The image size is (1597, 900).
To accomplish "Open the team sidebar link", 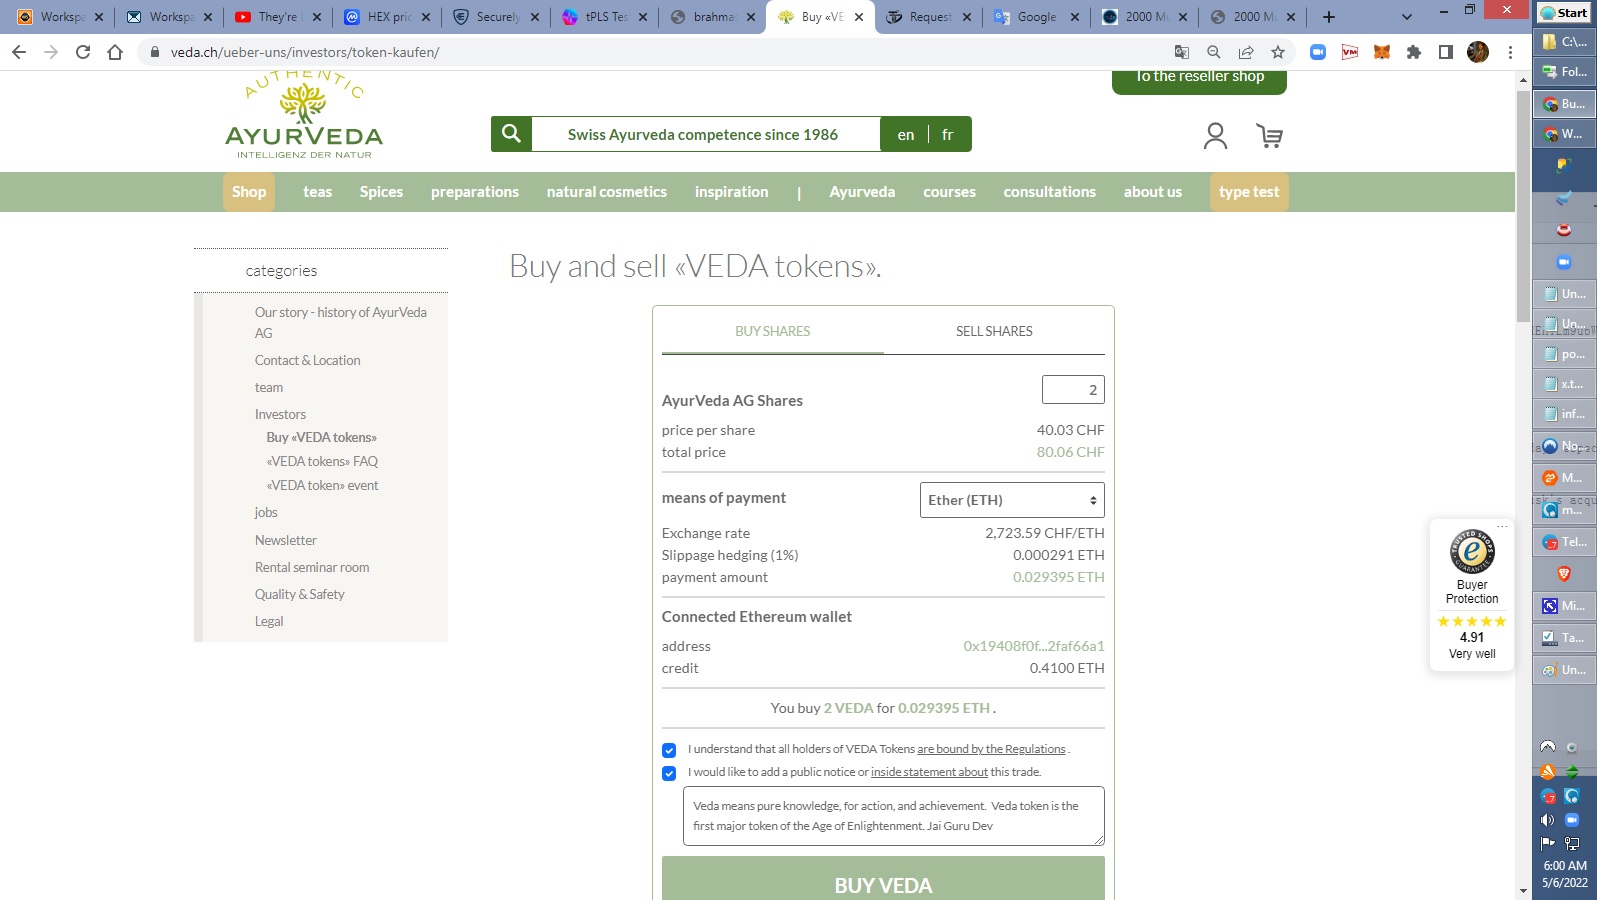I will (268, 387).
